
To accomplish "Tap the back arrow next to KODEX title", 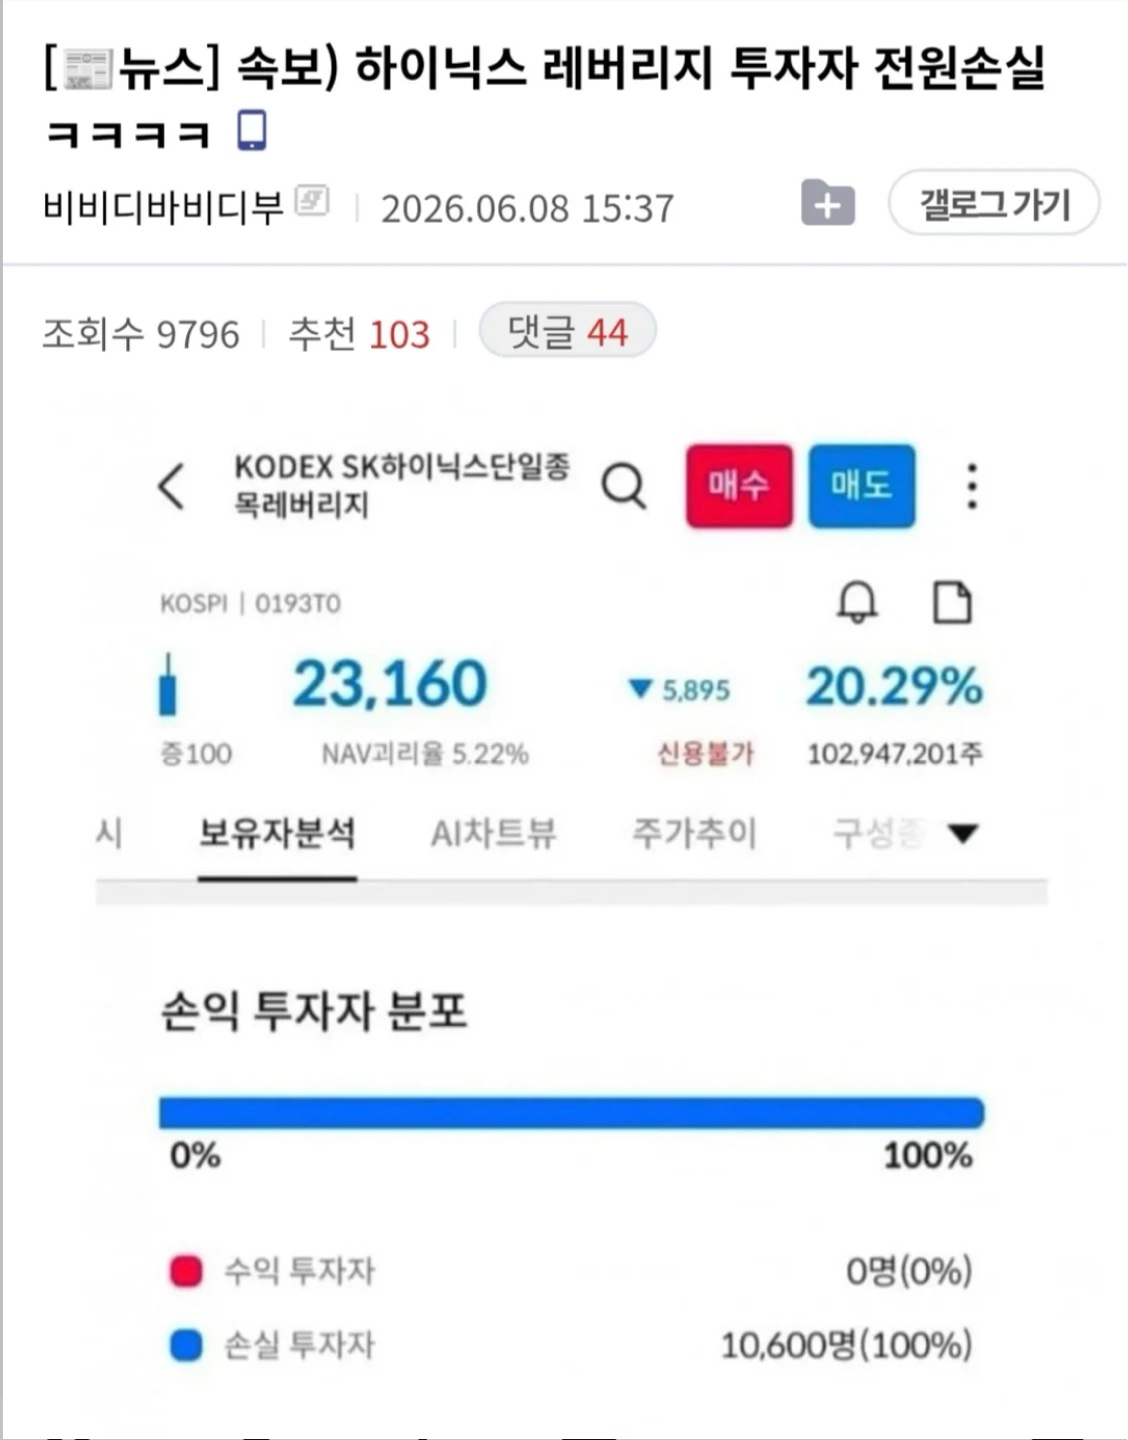I will pyautogui.click(x=172, y=486).
